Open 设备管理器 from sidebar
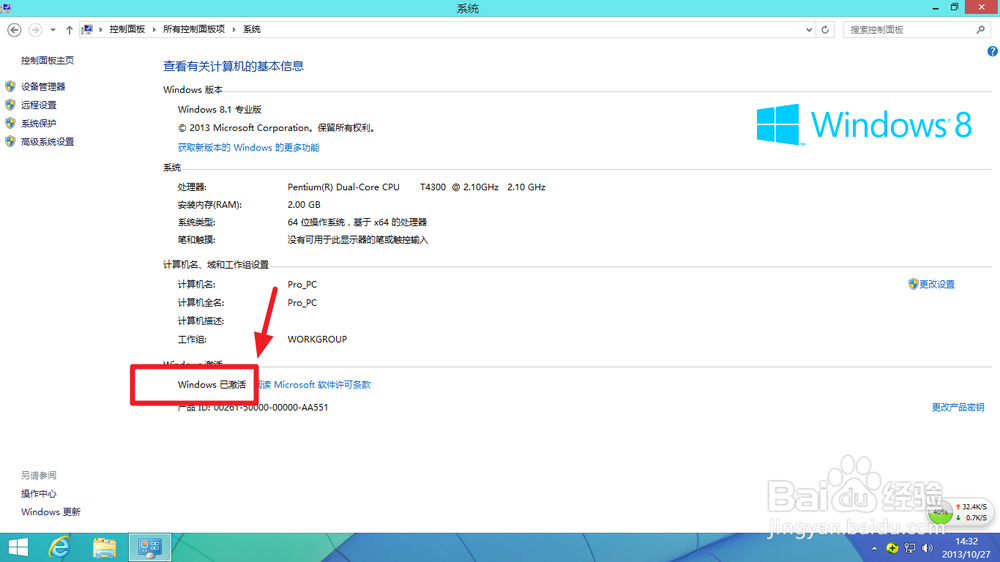This screenshot has height=562, width=1000. (43, 86)
